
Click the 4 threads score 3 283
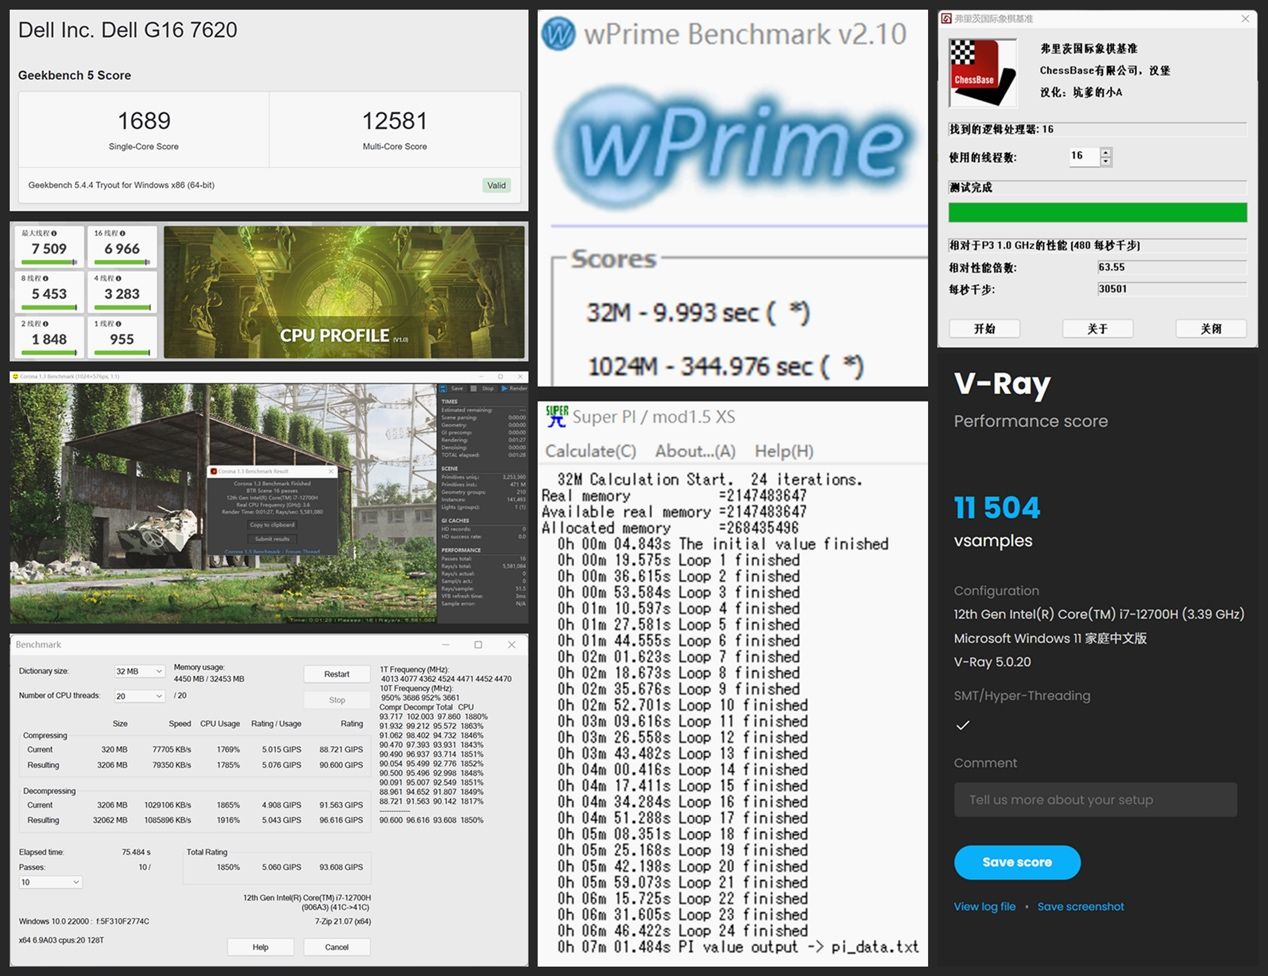[x=122, y=294]
